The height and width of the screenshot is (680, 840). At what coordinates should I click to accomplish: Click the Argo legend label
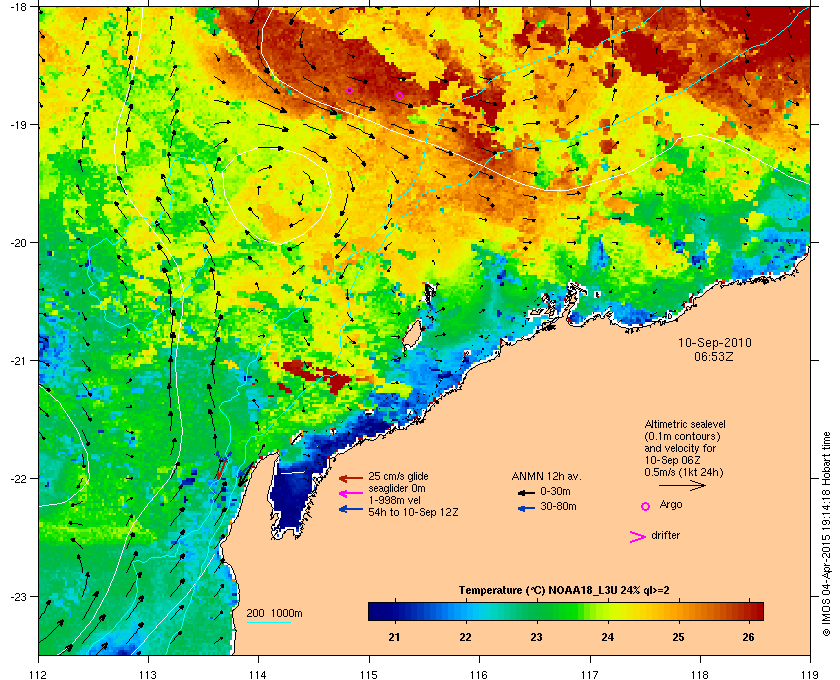pyautogui.click(x=671, y=505)
